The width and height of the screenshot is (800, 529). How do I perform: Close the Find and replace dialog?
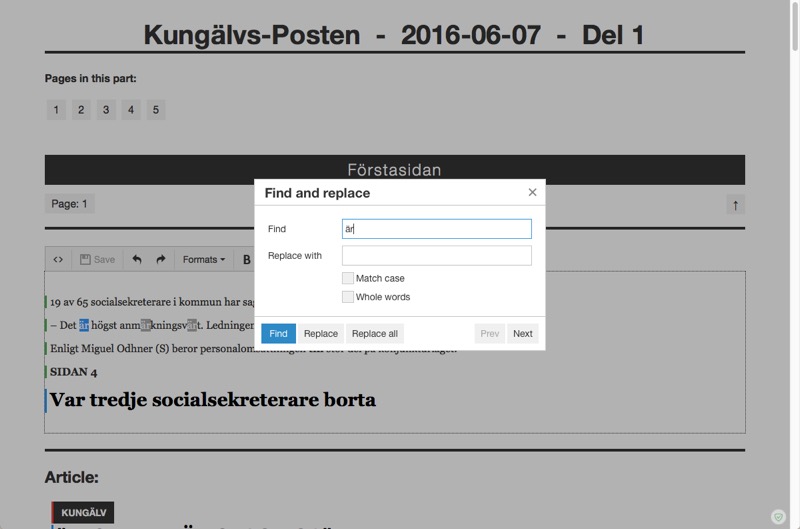coord(532,192)
